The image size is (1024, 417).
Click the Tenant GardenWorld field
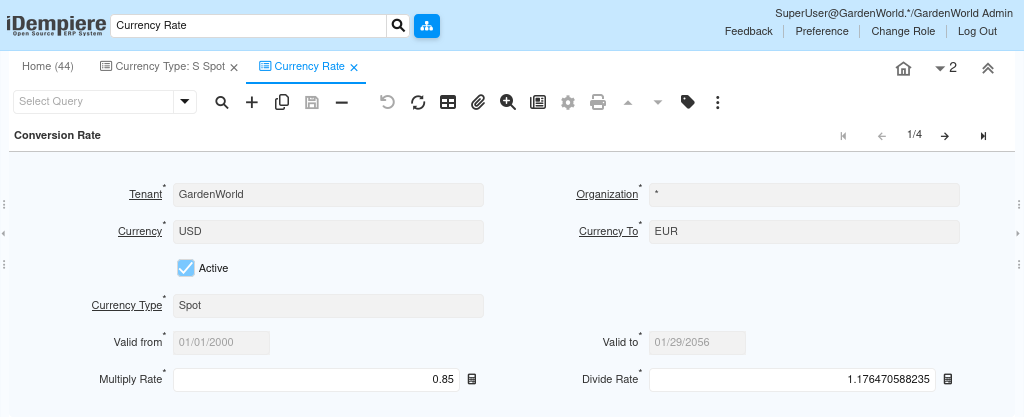coord(328,195)
